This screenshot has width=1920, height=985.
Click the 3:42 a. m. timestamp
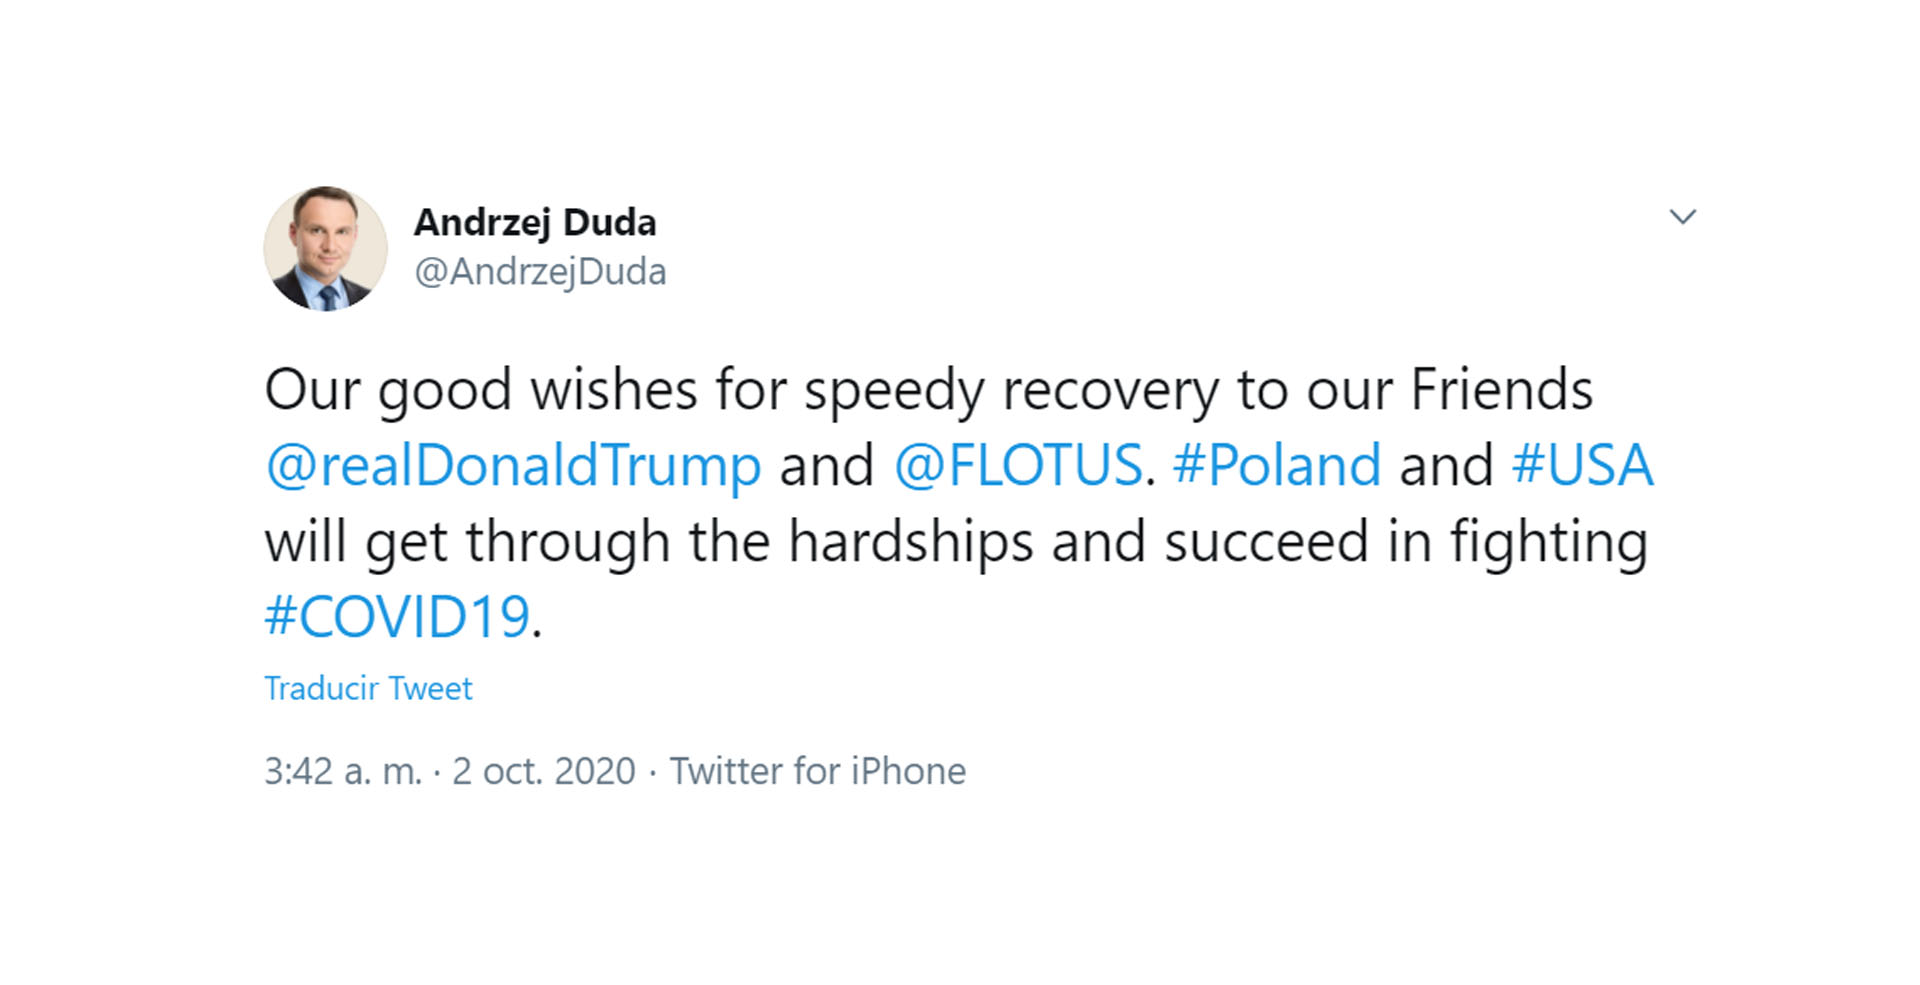(343, 772)
